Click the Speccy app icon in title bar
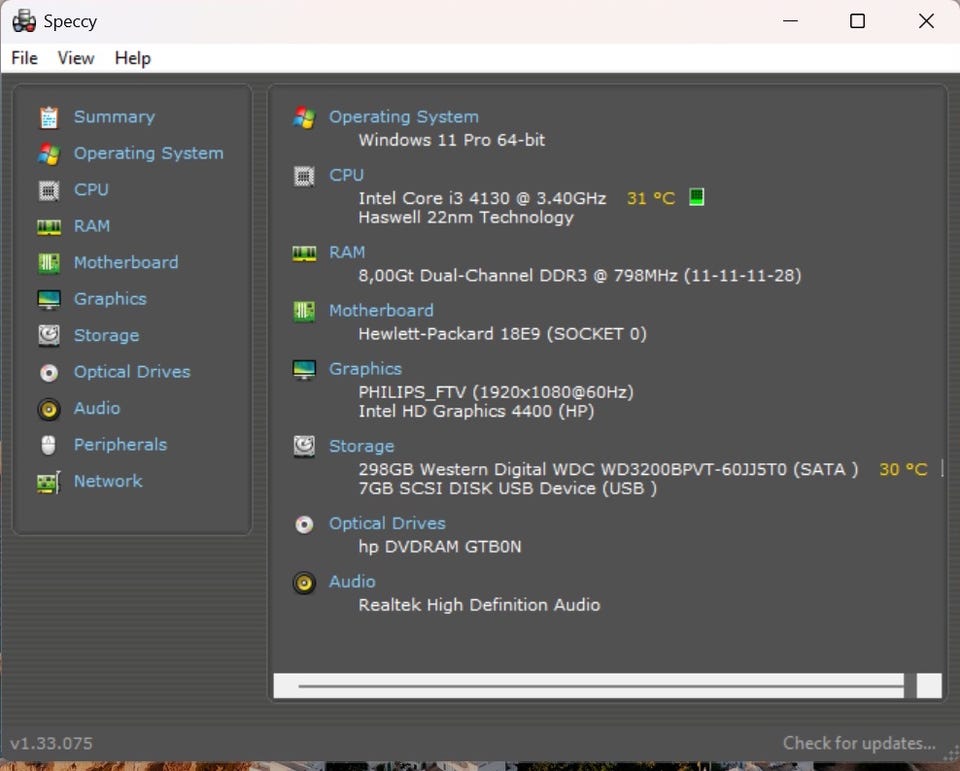960x771 pixels. pos(24,21)
